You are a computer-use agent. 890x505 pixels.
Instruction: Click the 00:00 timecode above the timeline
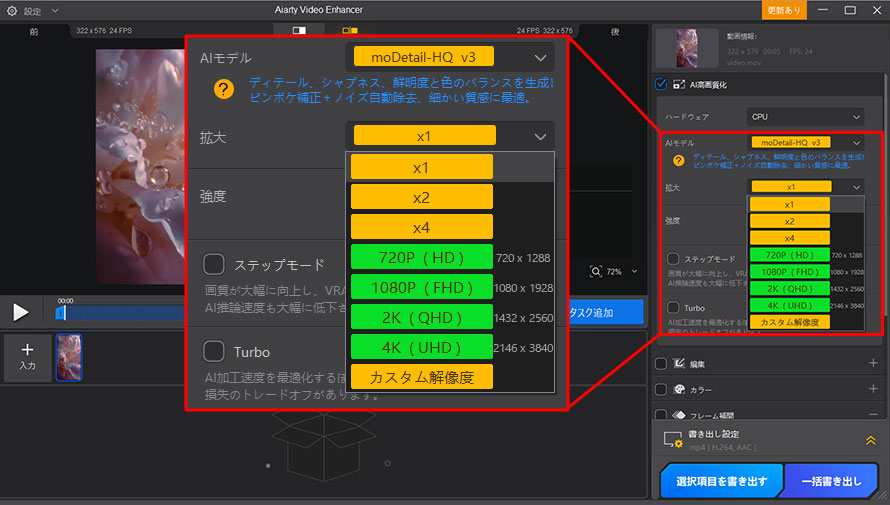click(65, 301)
